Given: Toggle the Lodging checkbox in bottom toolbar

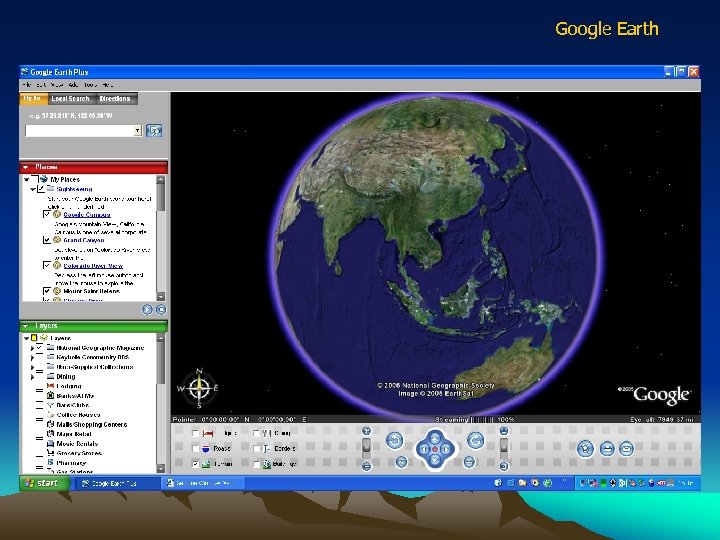Looking at the screenshot, I should click(196, 433).
